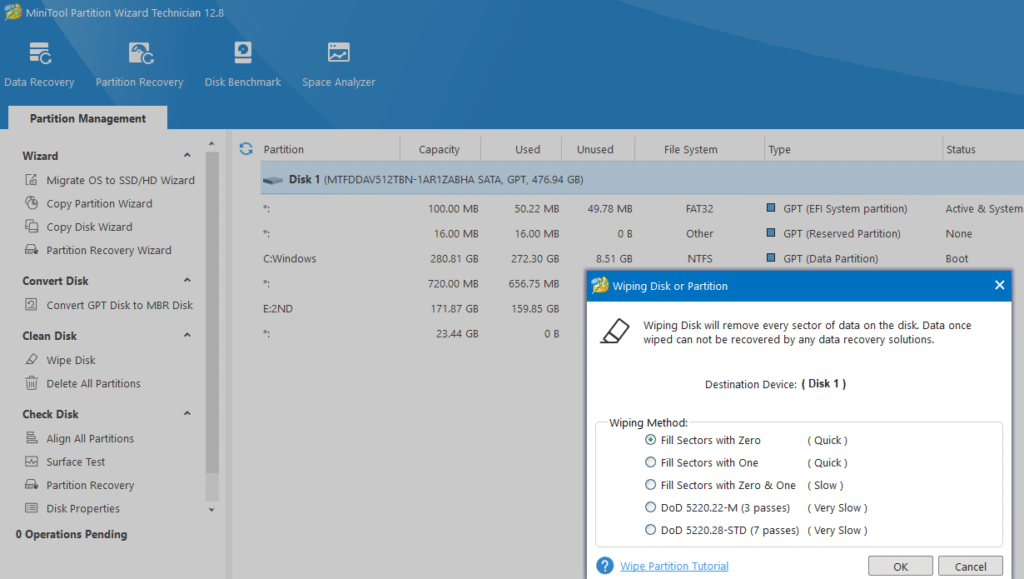The height and width of the screenshot is (579, 1024).
Task: Sort by the Unused column header
Action: pos(595,149)
